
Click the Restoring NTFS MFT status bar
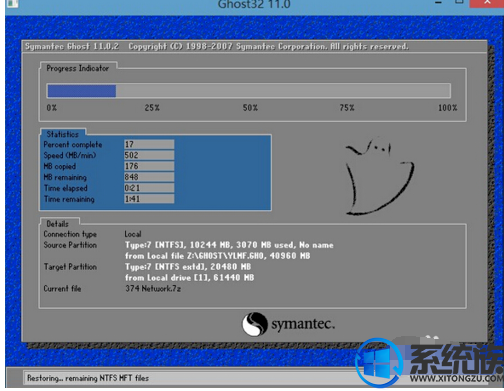(190, 378)
